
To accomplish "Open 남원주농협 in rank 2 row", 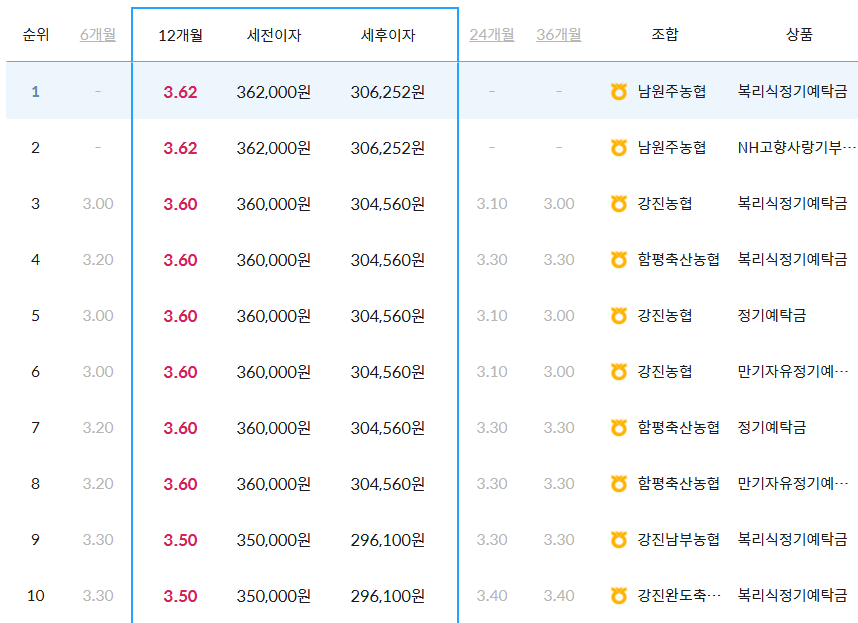I will 671,147.
